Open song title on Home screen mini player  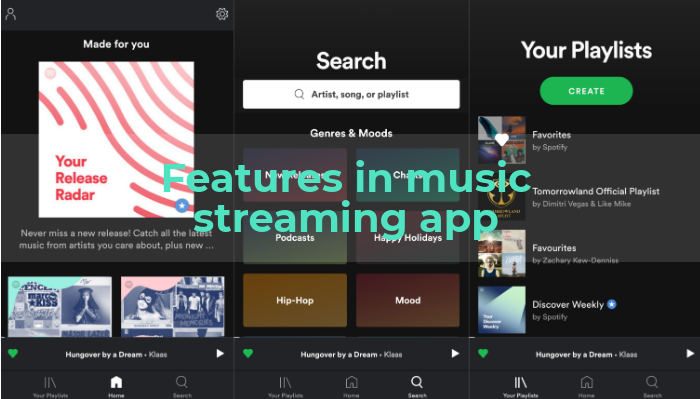[x=116, y=354]
